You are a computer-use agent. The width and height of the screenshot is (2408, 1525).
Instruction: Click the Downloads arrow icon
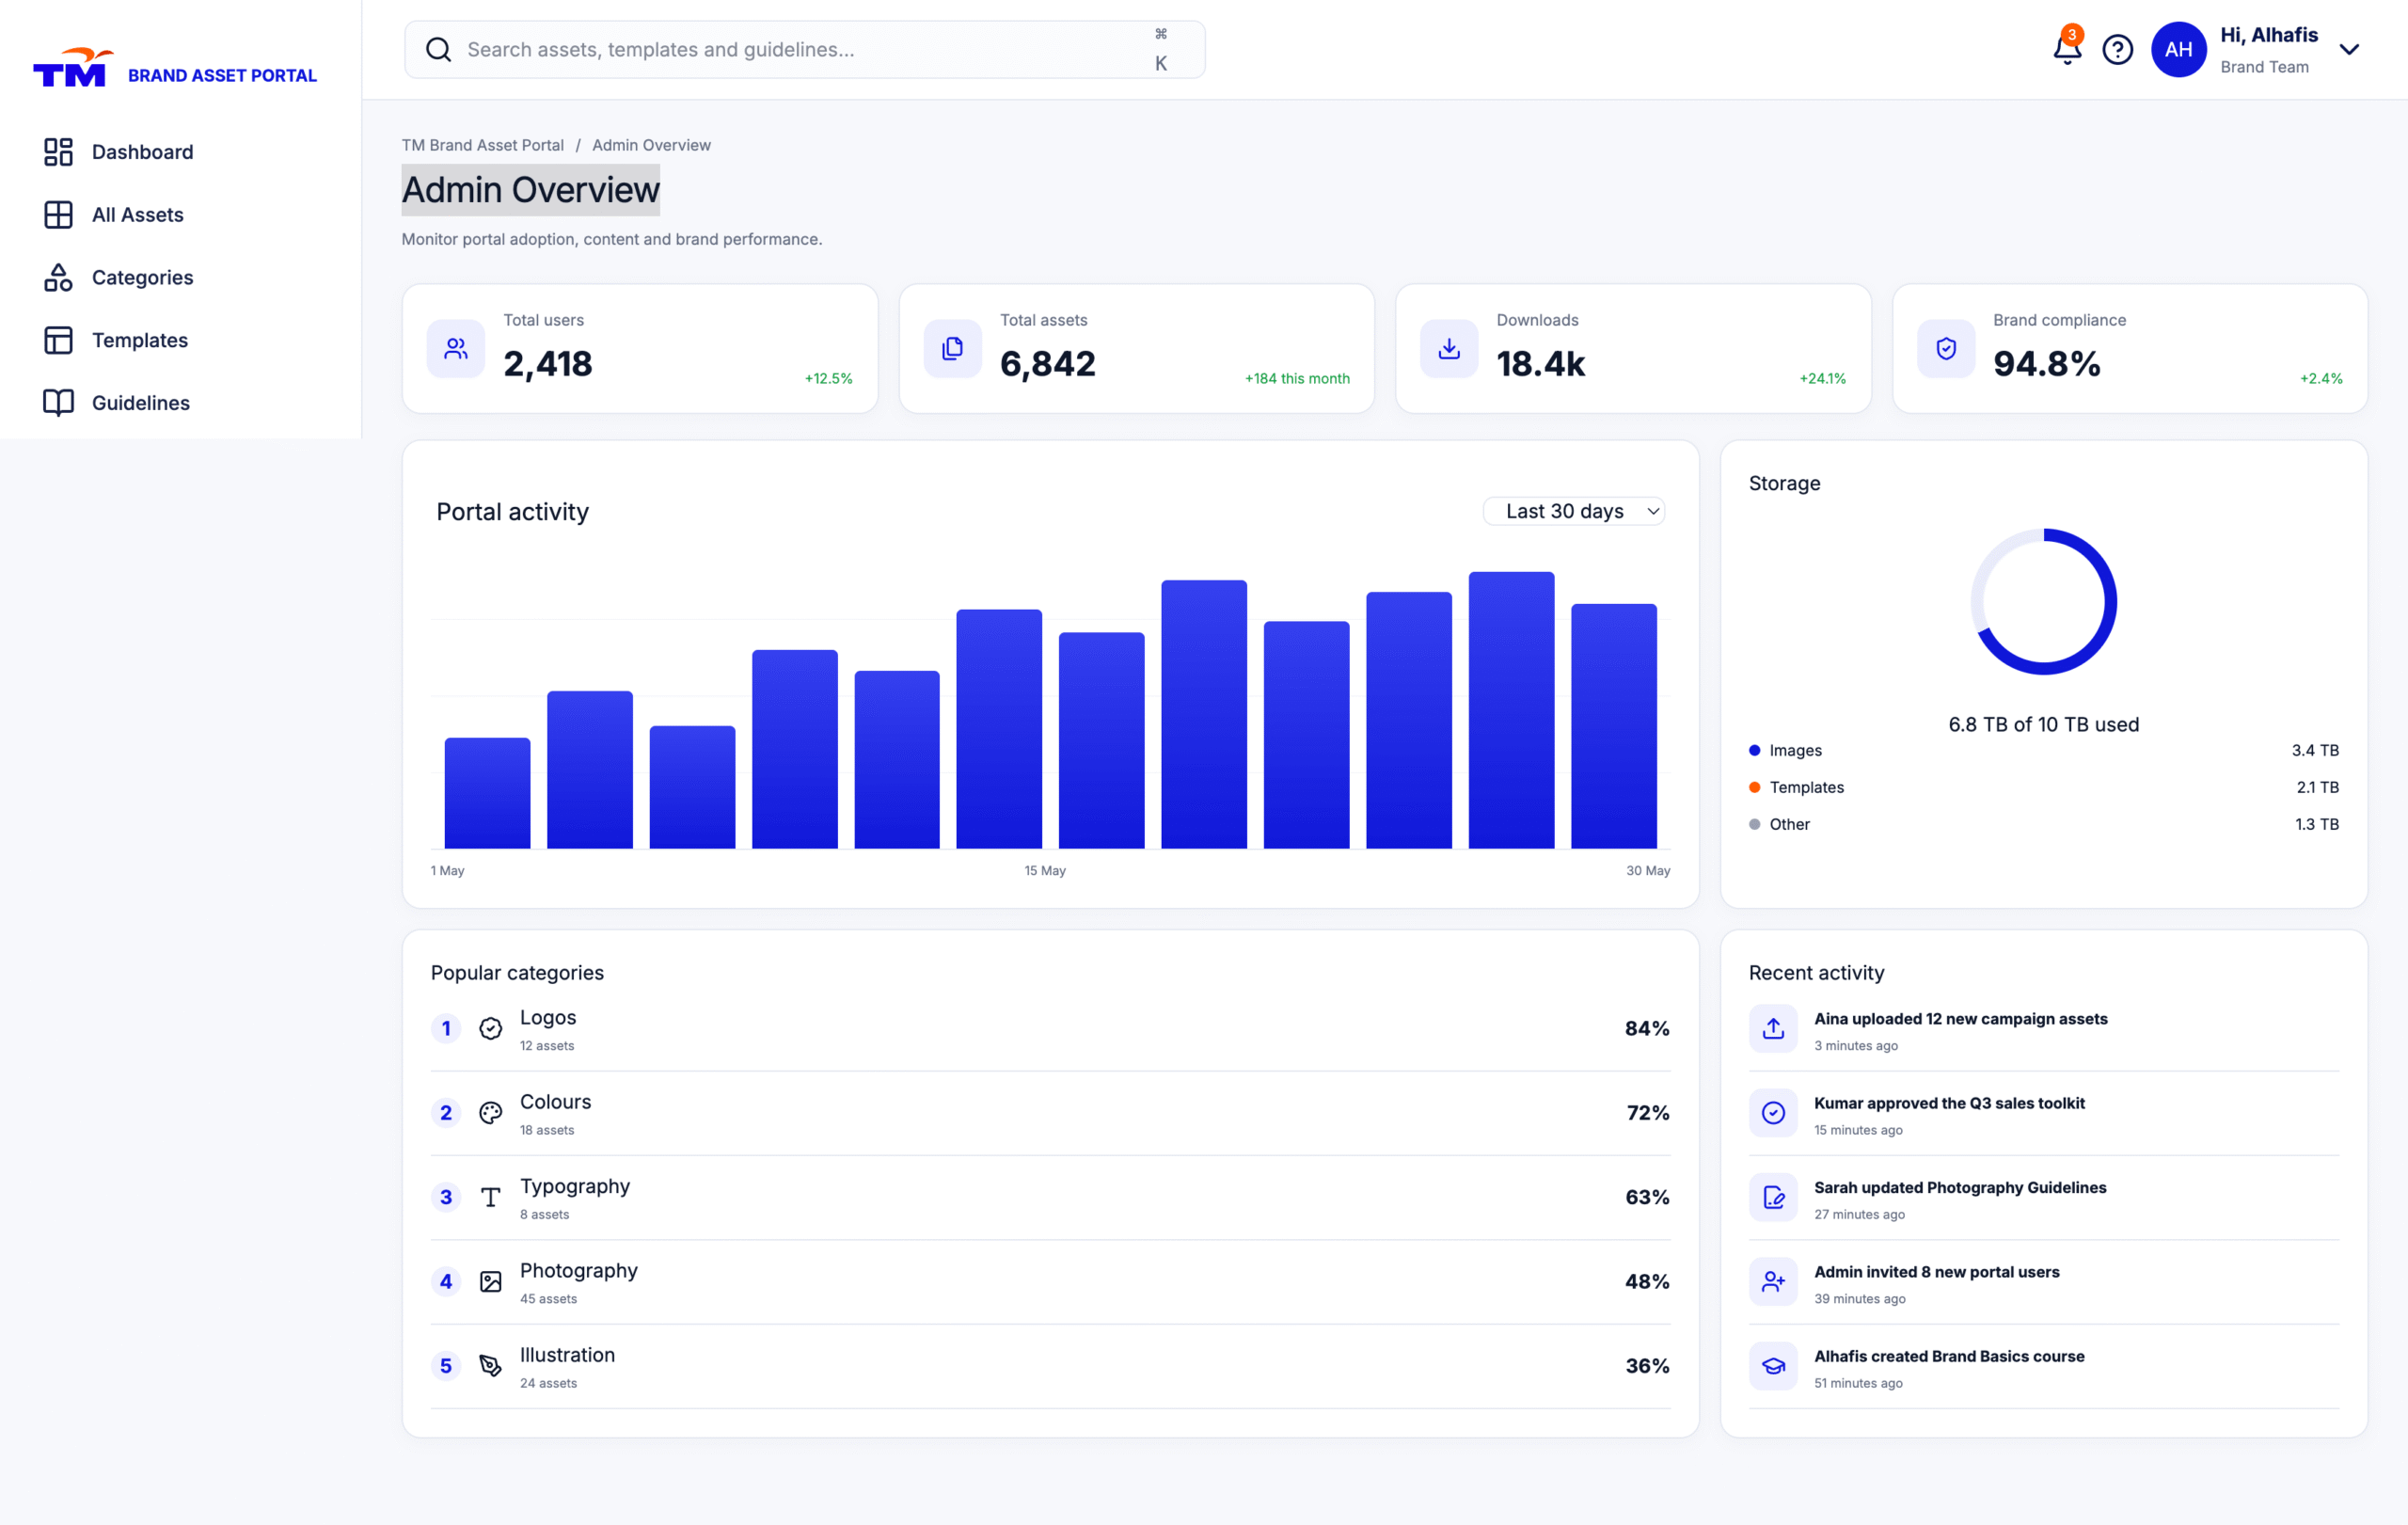1449,348
